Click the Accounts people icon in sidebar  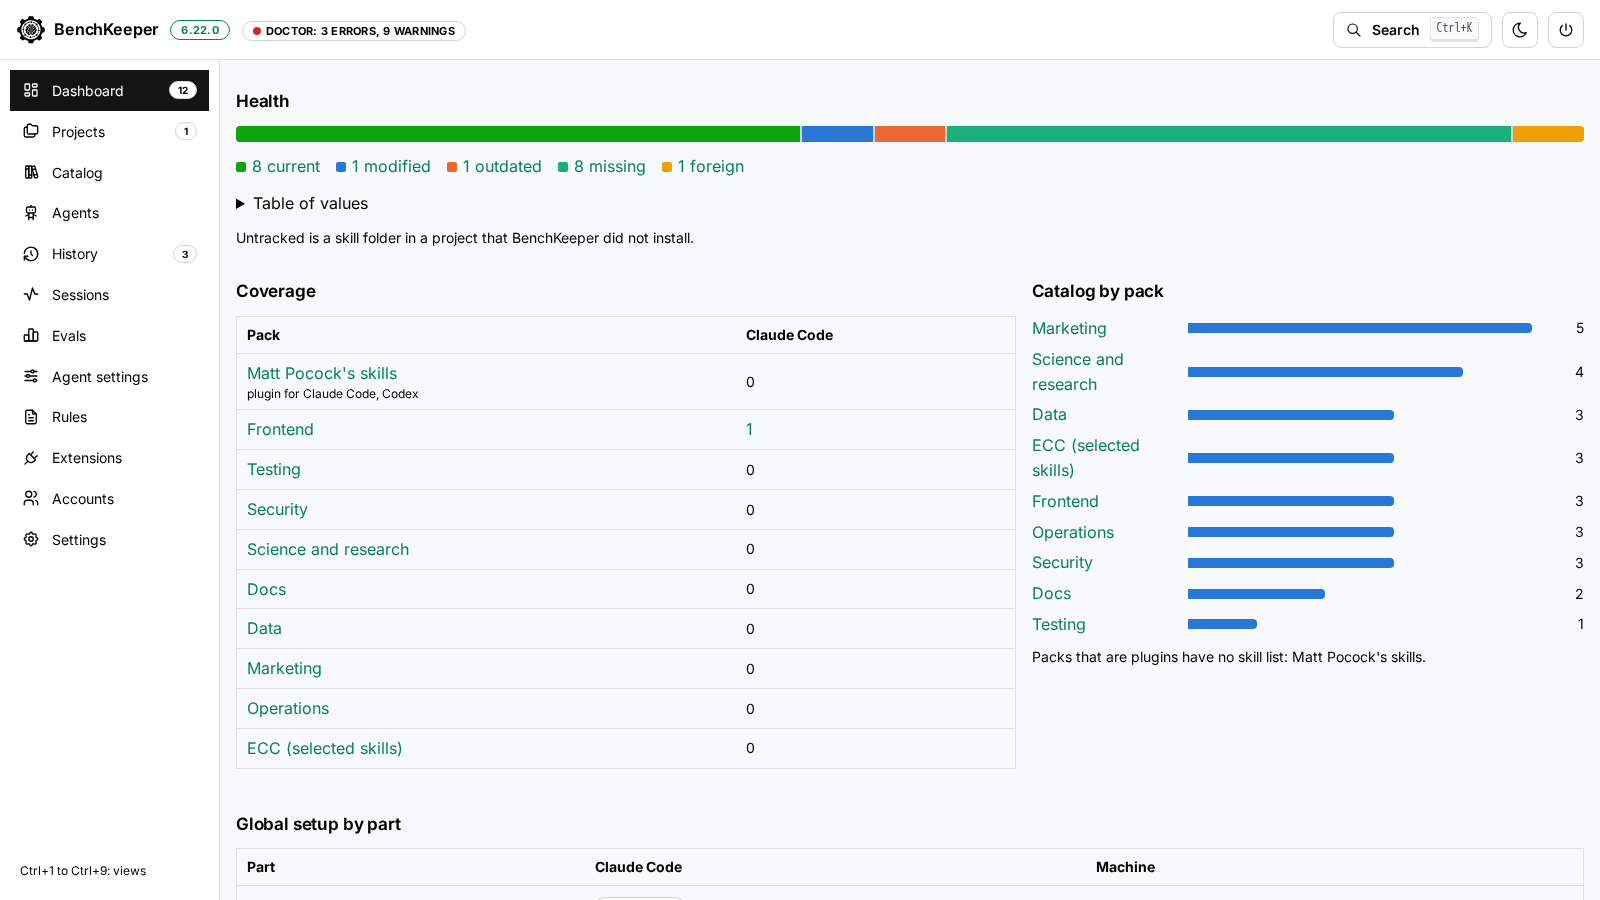click(31, 498)
